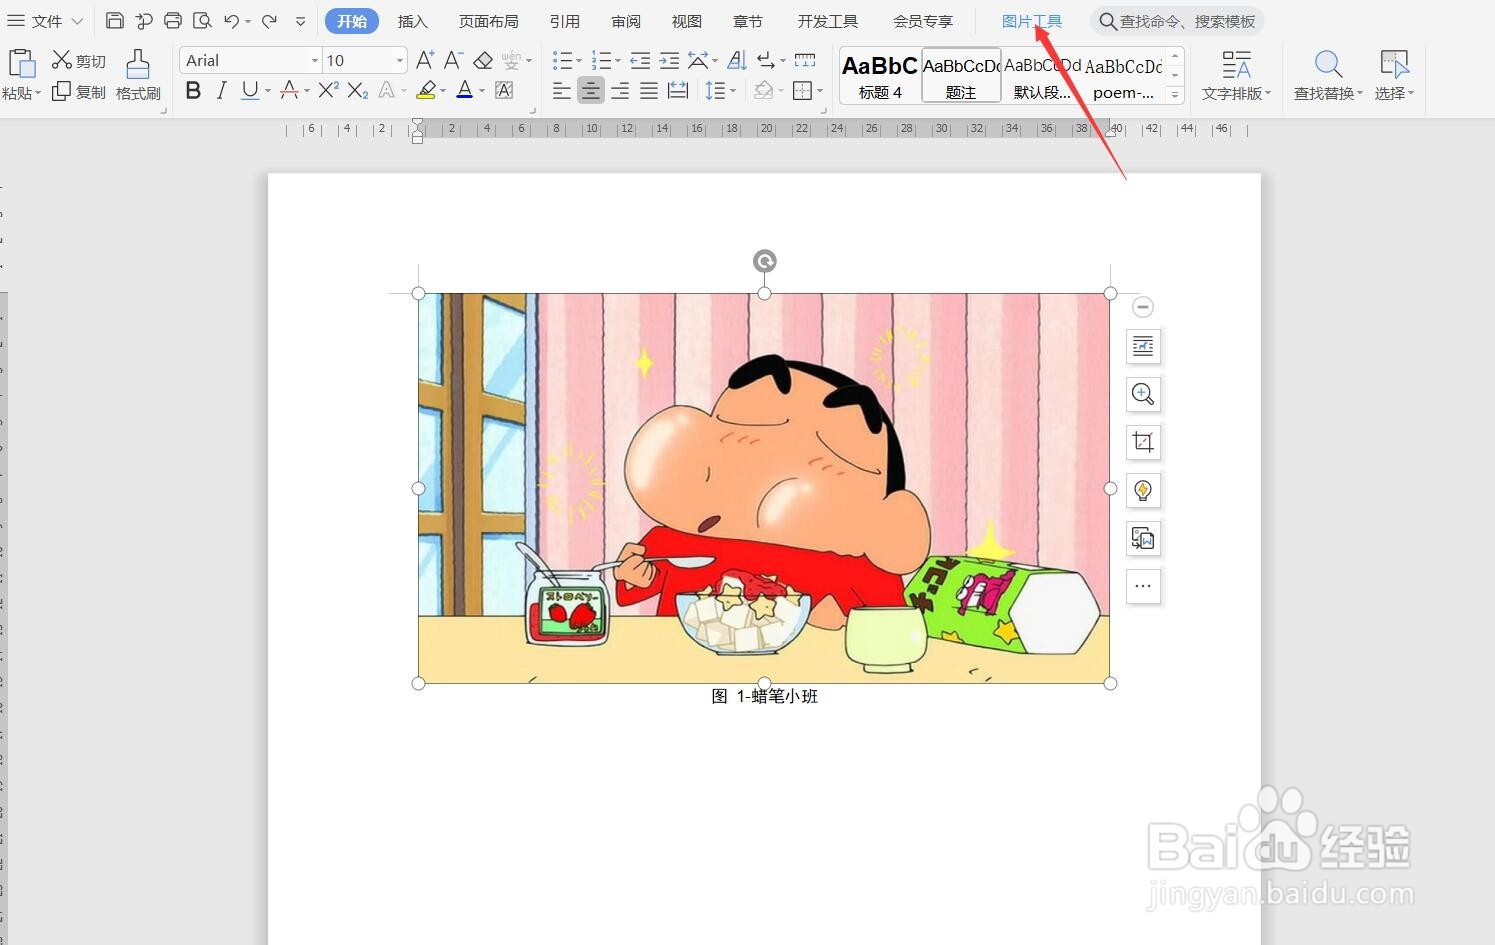Click the image convert icon beside image
Image resolution: width=1495 pixels, height=945 pixels.
[1143, 538]
